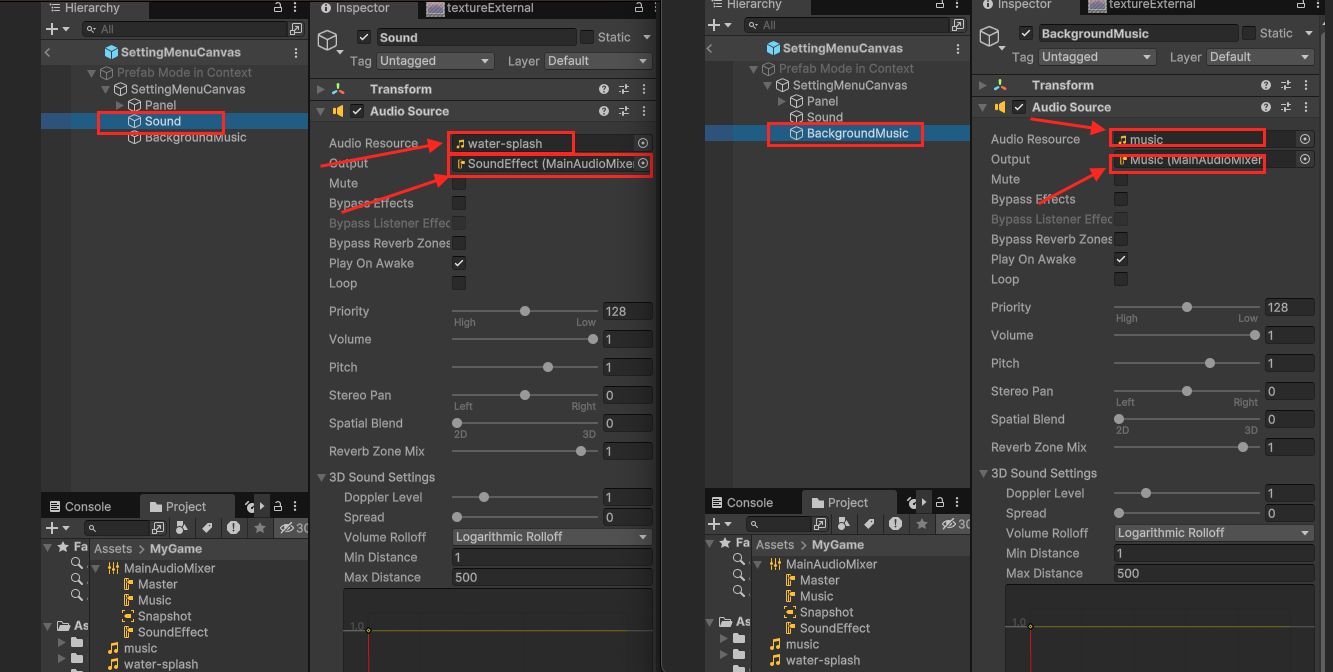Adjust Stereo Pan slider in right BackgroundMusic inspector
Viewport: 1333px width, 672px height.
(x=1187, y=391)
